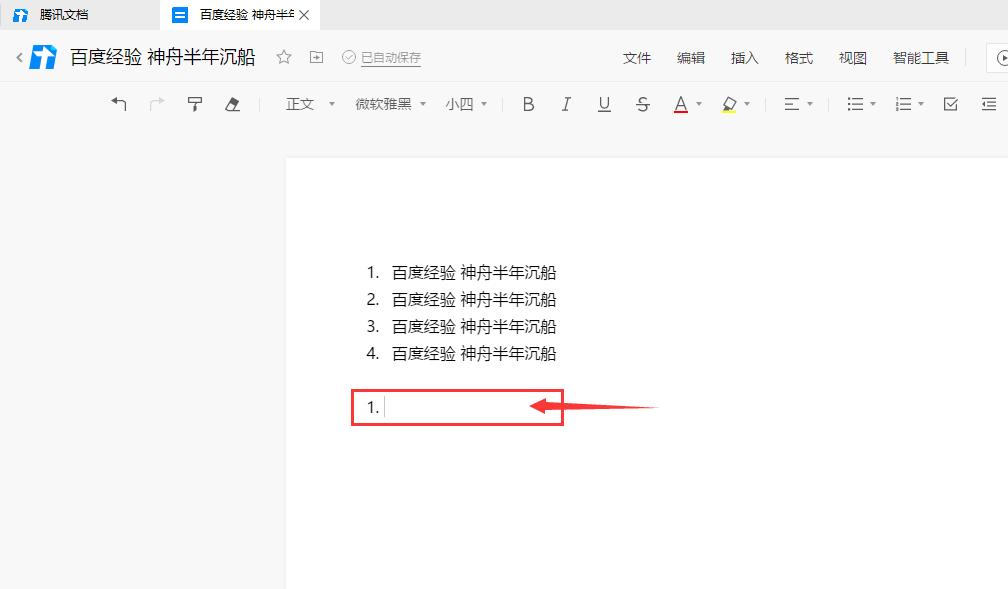Click the 已自动保存 status link
This screenshot has width=1008, height=589.
click(388, 58)
